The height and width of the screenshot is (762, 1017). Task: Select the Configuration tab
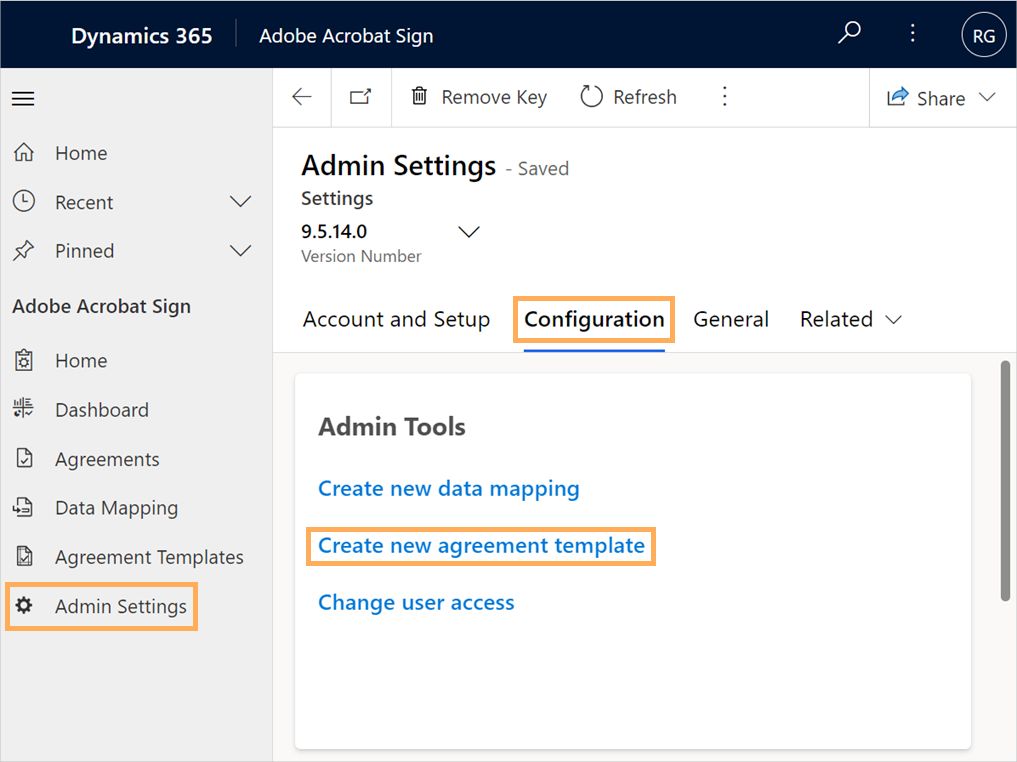pyautogui.click(x=594, y=319)
